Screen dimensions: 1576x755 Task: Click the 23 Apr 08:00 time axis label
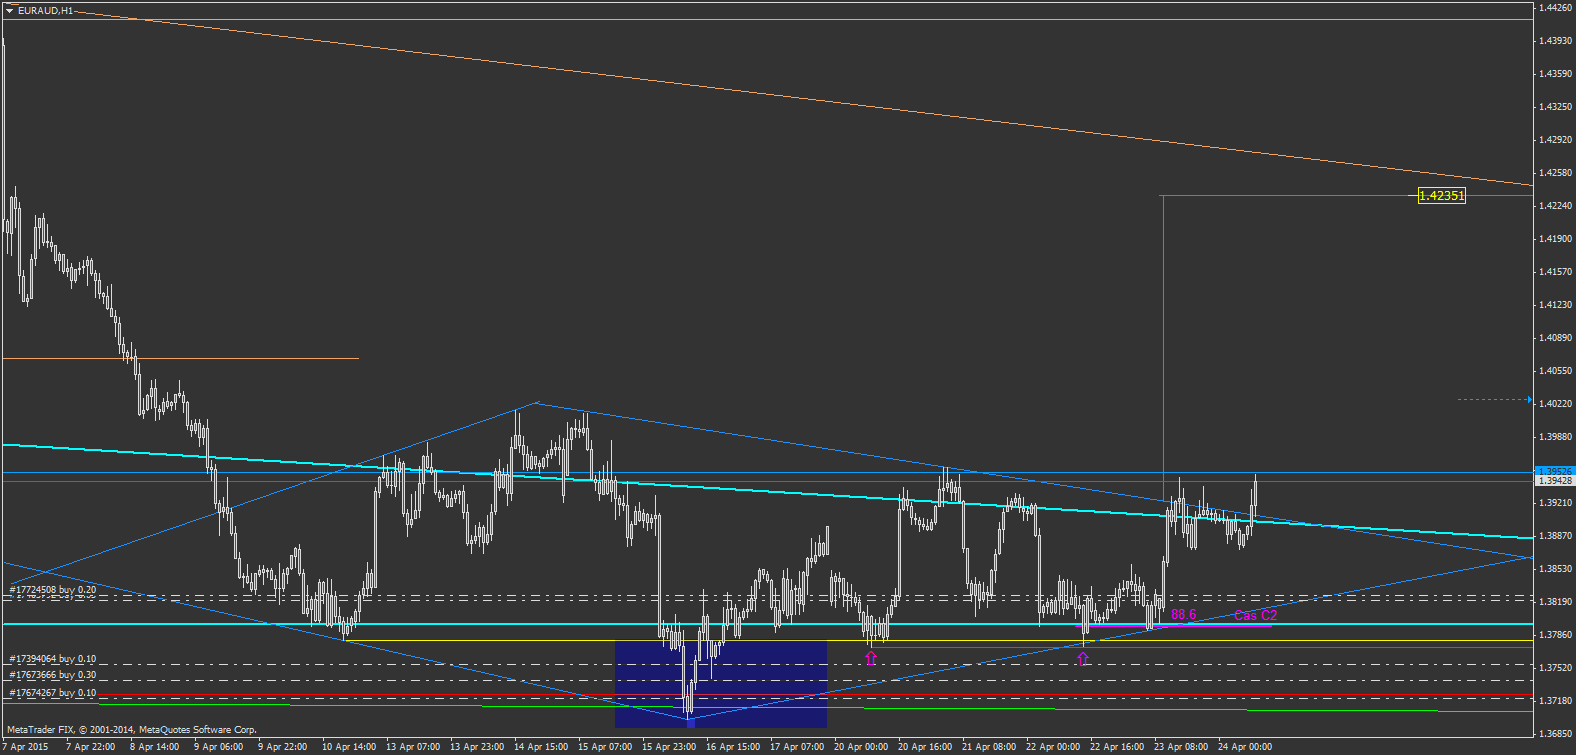tap(1181, 746)
